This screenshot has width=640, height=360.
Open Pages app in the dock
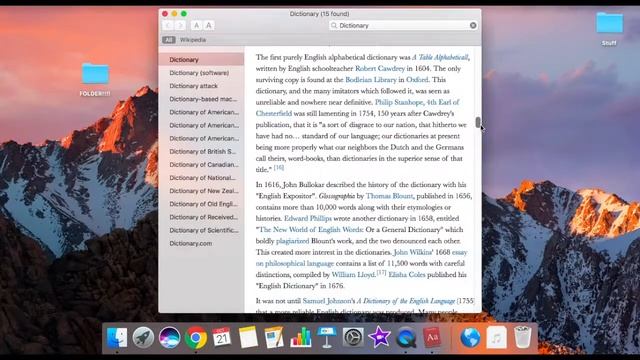[x=274, y=338]
